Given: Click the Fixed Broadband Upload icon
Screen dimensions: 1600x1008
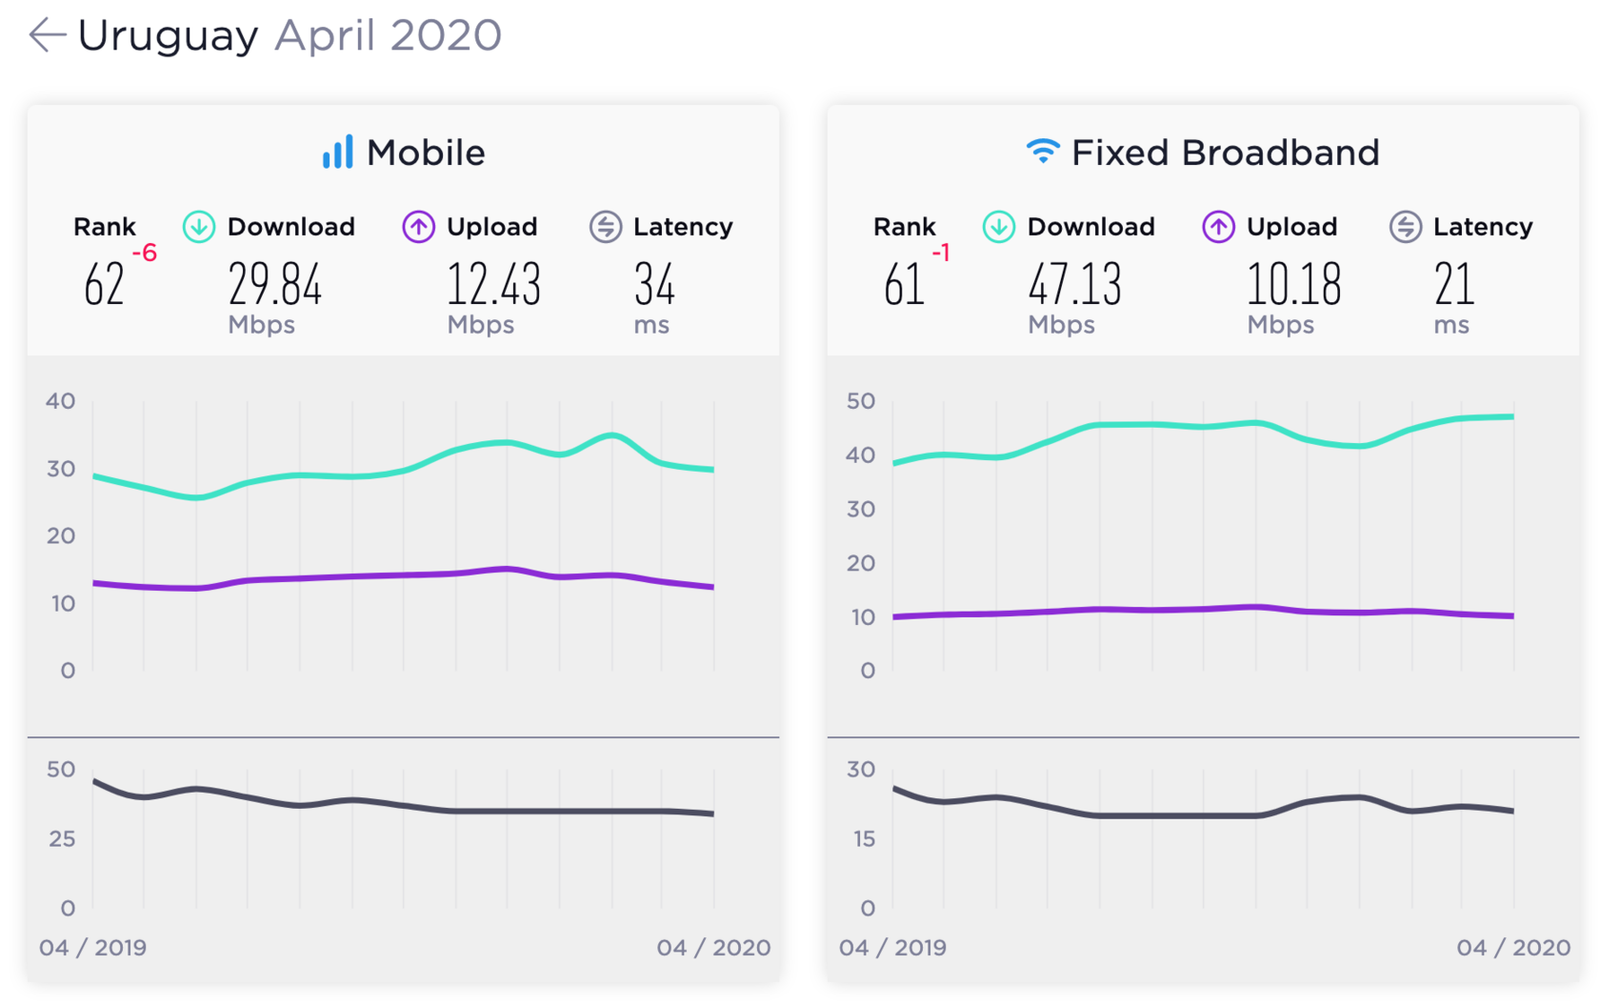Looking at the screenshot, I should [x=1218, y=227].
